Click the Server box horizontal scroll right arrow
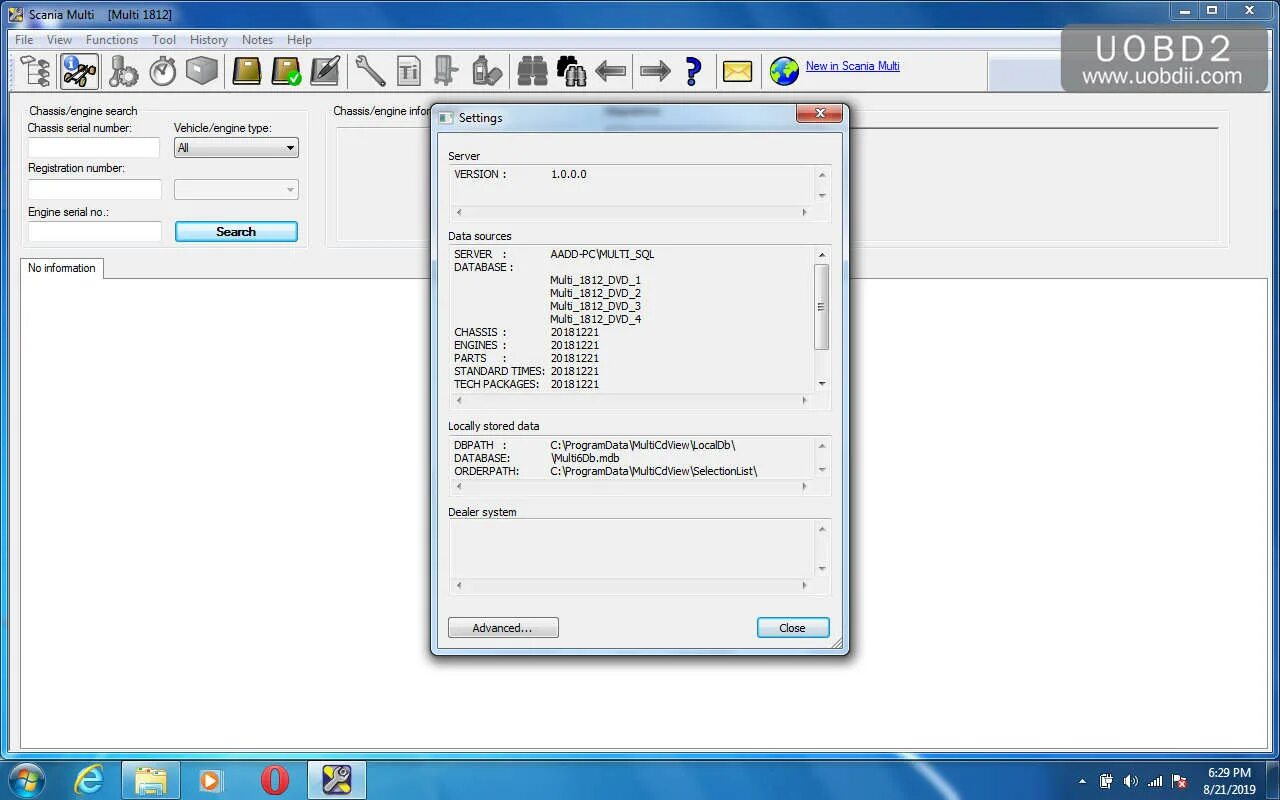1280x800 pixels. coord(804,212)
